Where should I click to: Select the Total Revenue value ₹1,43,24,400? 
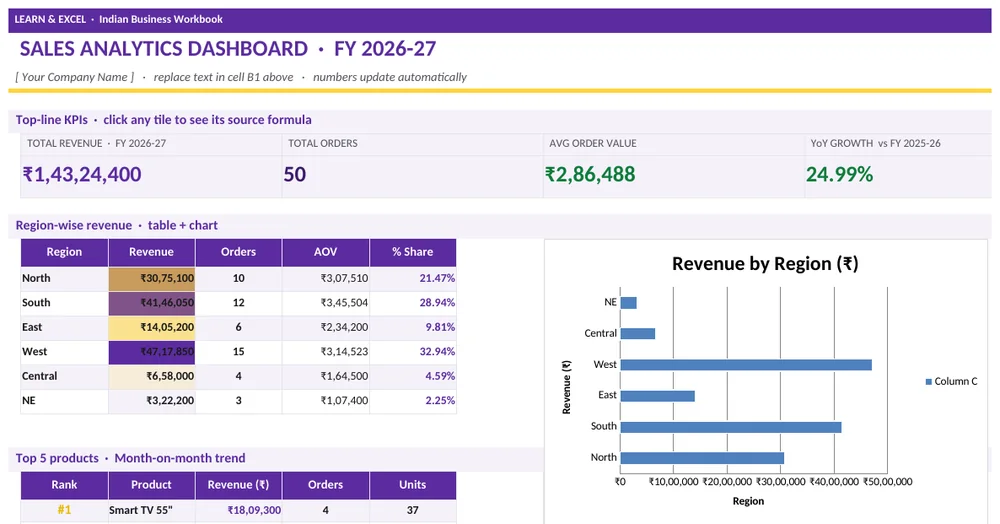click(82, 174)
